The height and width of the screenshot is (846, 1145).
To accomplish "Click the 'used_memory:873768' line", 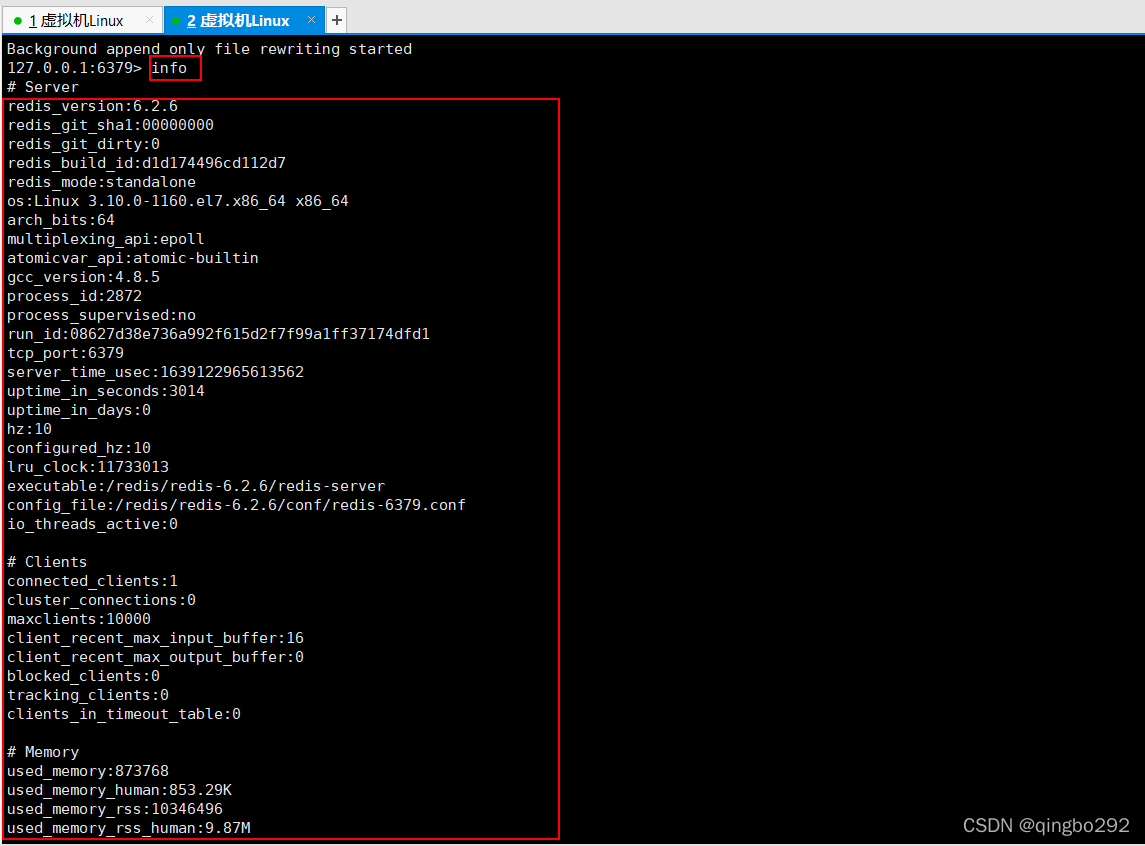I will tap(88, 770).
